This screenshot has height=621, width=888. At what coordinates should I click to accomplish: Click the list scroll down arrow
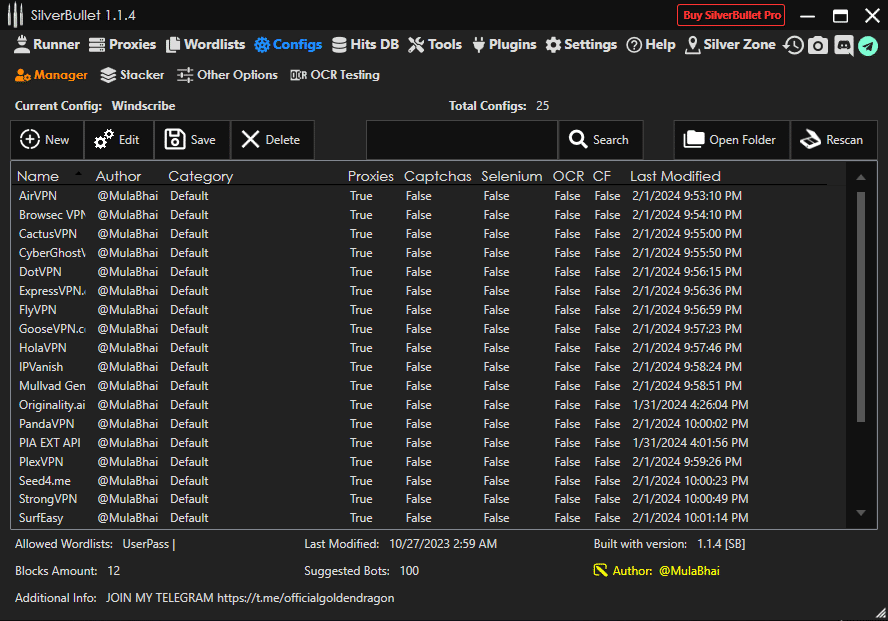click(x=861, y=513)
